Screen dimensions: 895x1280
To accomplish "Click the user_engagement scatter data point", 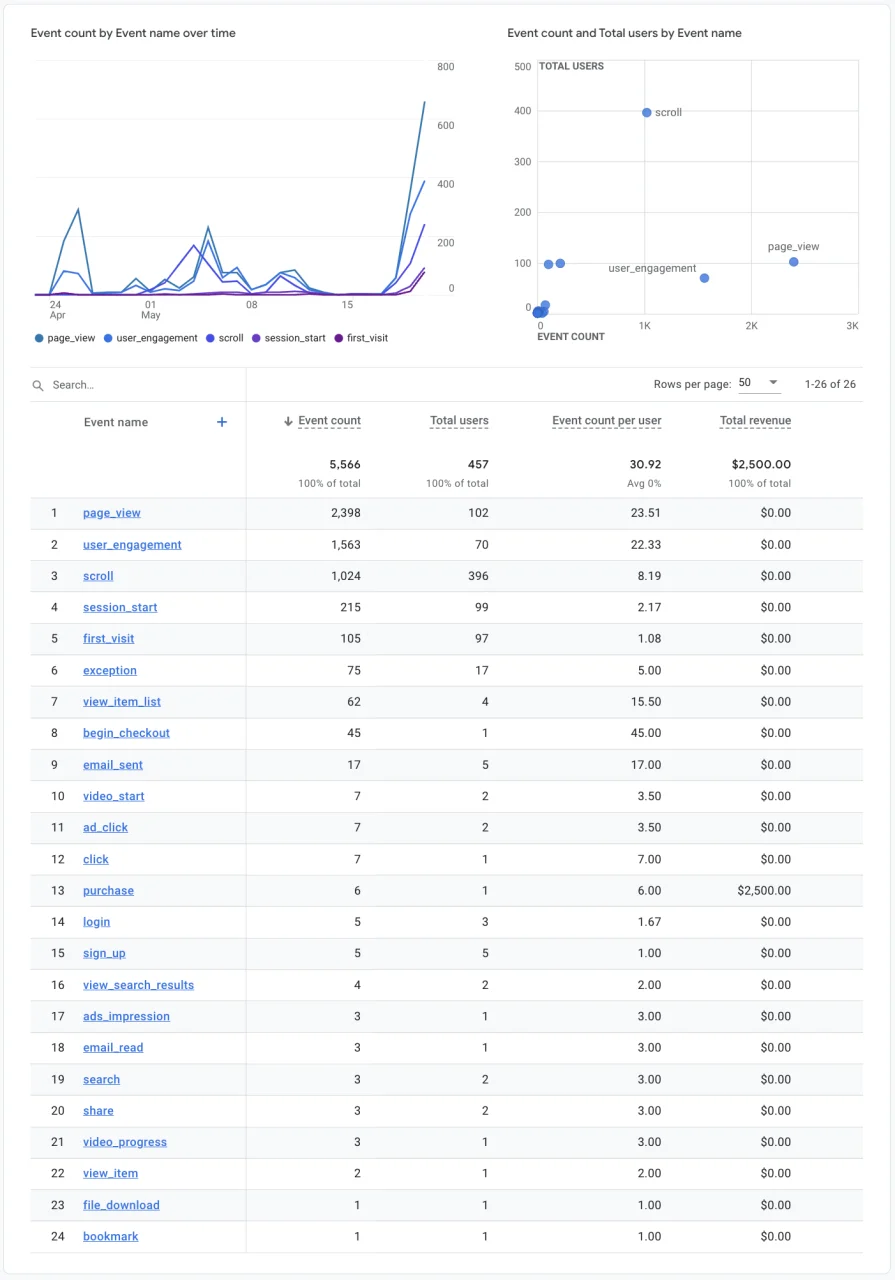I will coord(704,278).
